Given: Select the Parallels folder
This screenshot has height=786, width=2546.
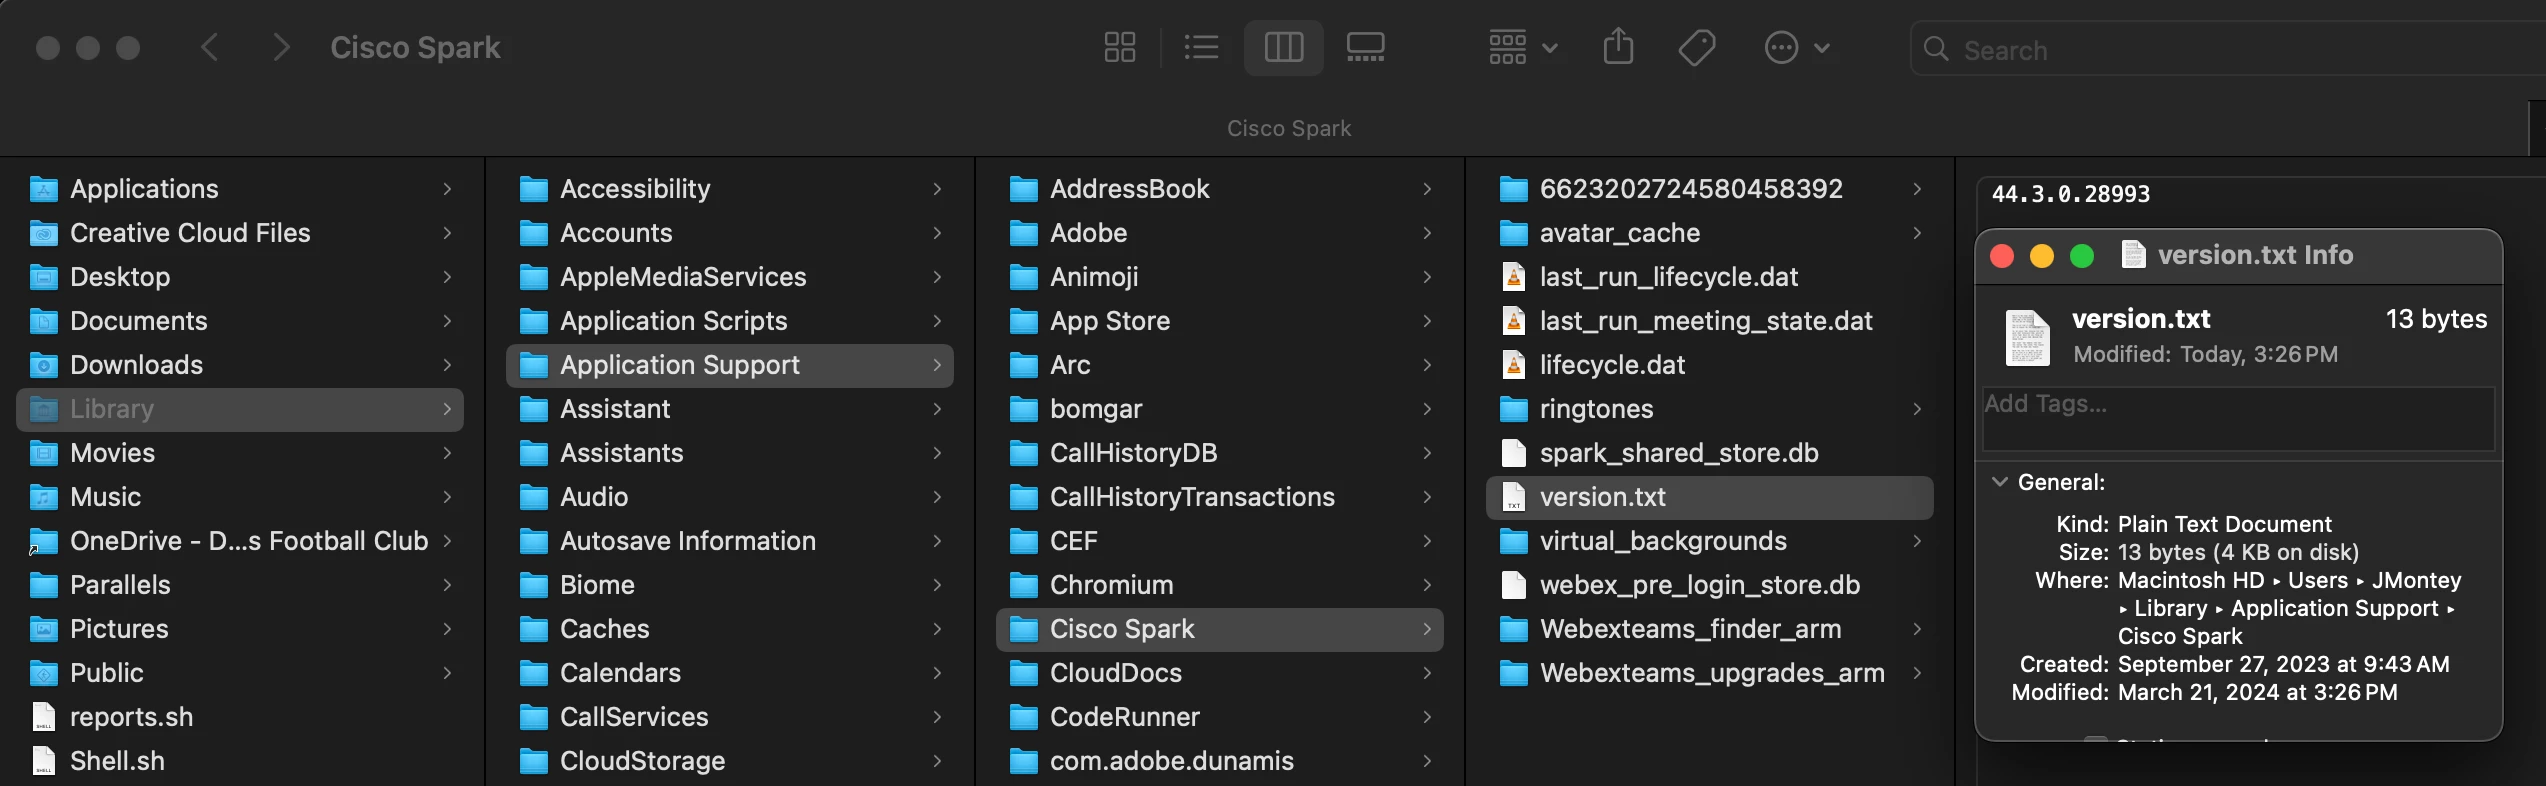Looking at the screenshot, I should point(240,585).
